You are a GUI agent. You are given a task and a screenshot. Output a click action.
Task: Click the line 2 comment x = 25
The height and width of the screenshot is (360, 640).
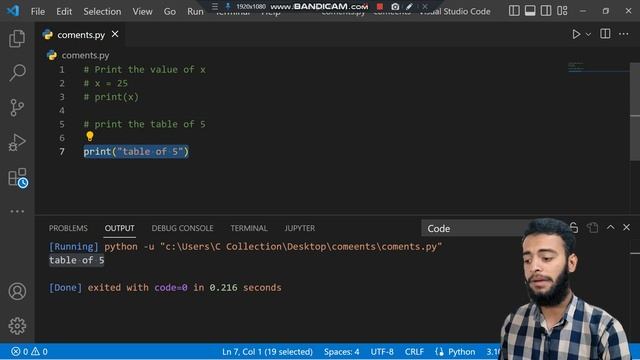point(106,83)
